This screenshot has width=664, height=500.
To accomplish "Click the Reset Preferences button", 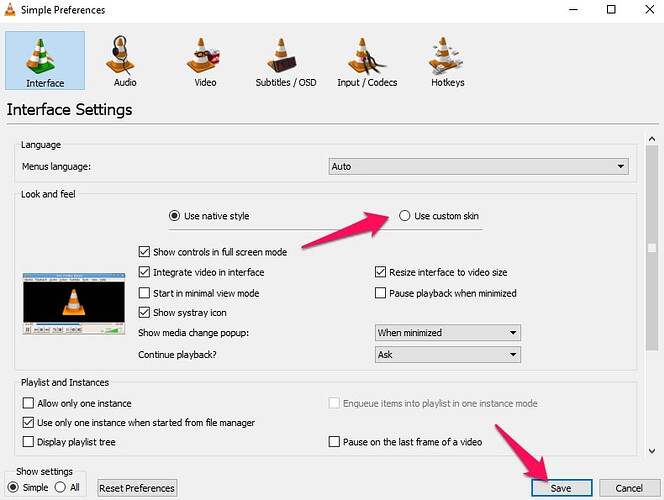I will [137, 488].
